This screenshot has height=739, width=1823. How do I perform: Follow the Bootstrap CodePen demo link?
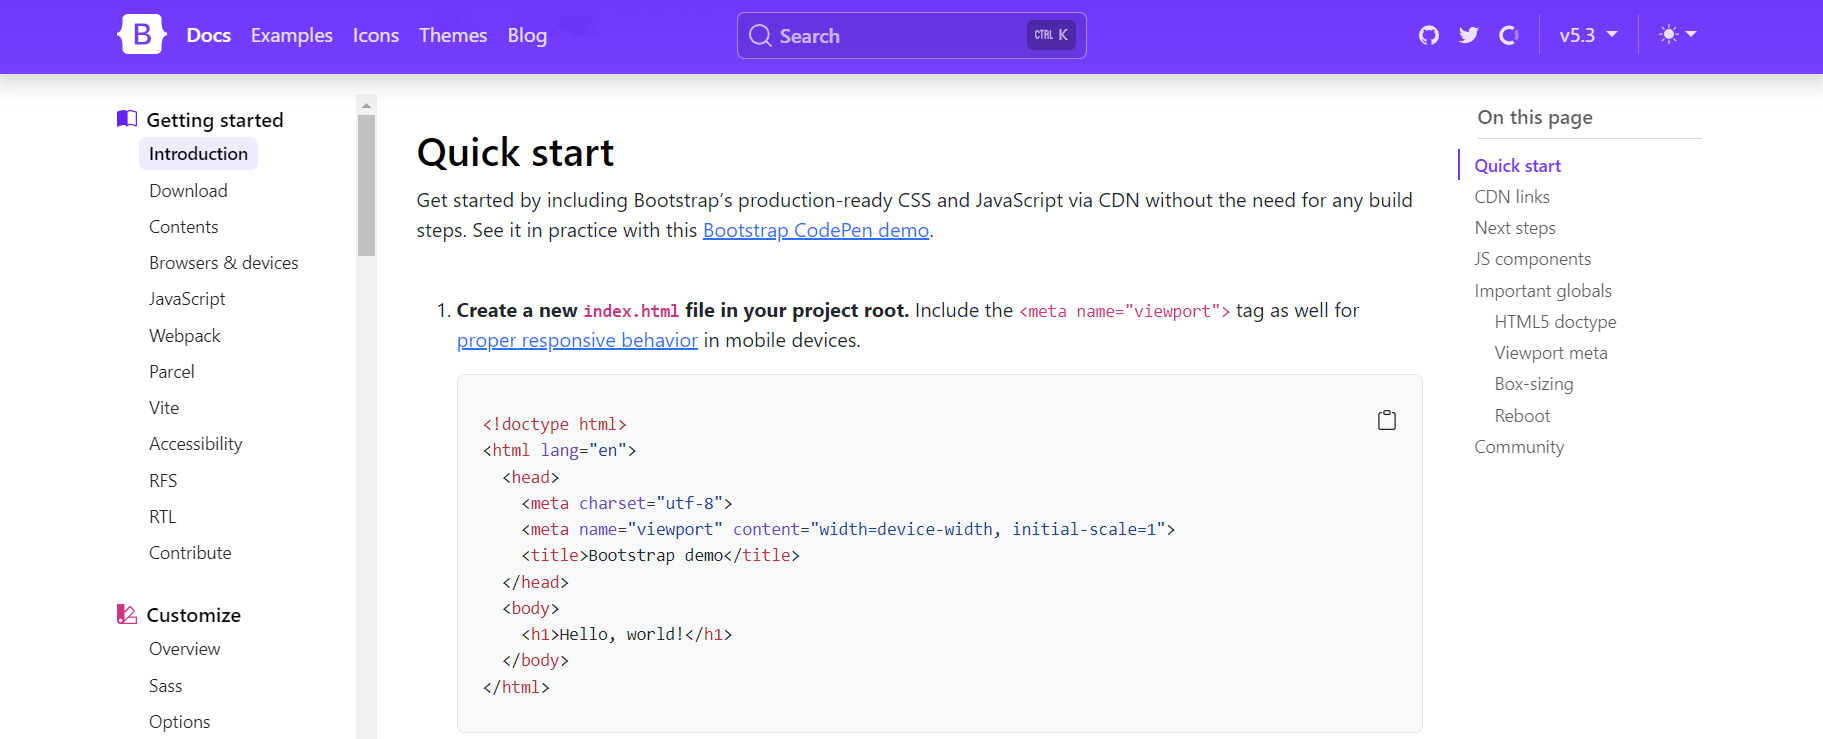[x=816, y=230]
